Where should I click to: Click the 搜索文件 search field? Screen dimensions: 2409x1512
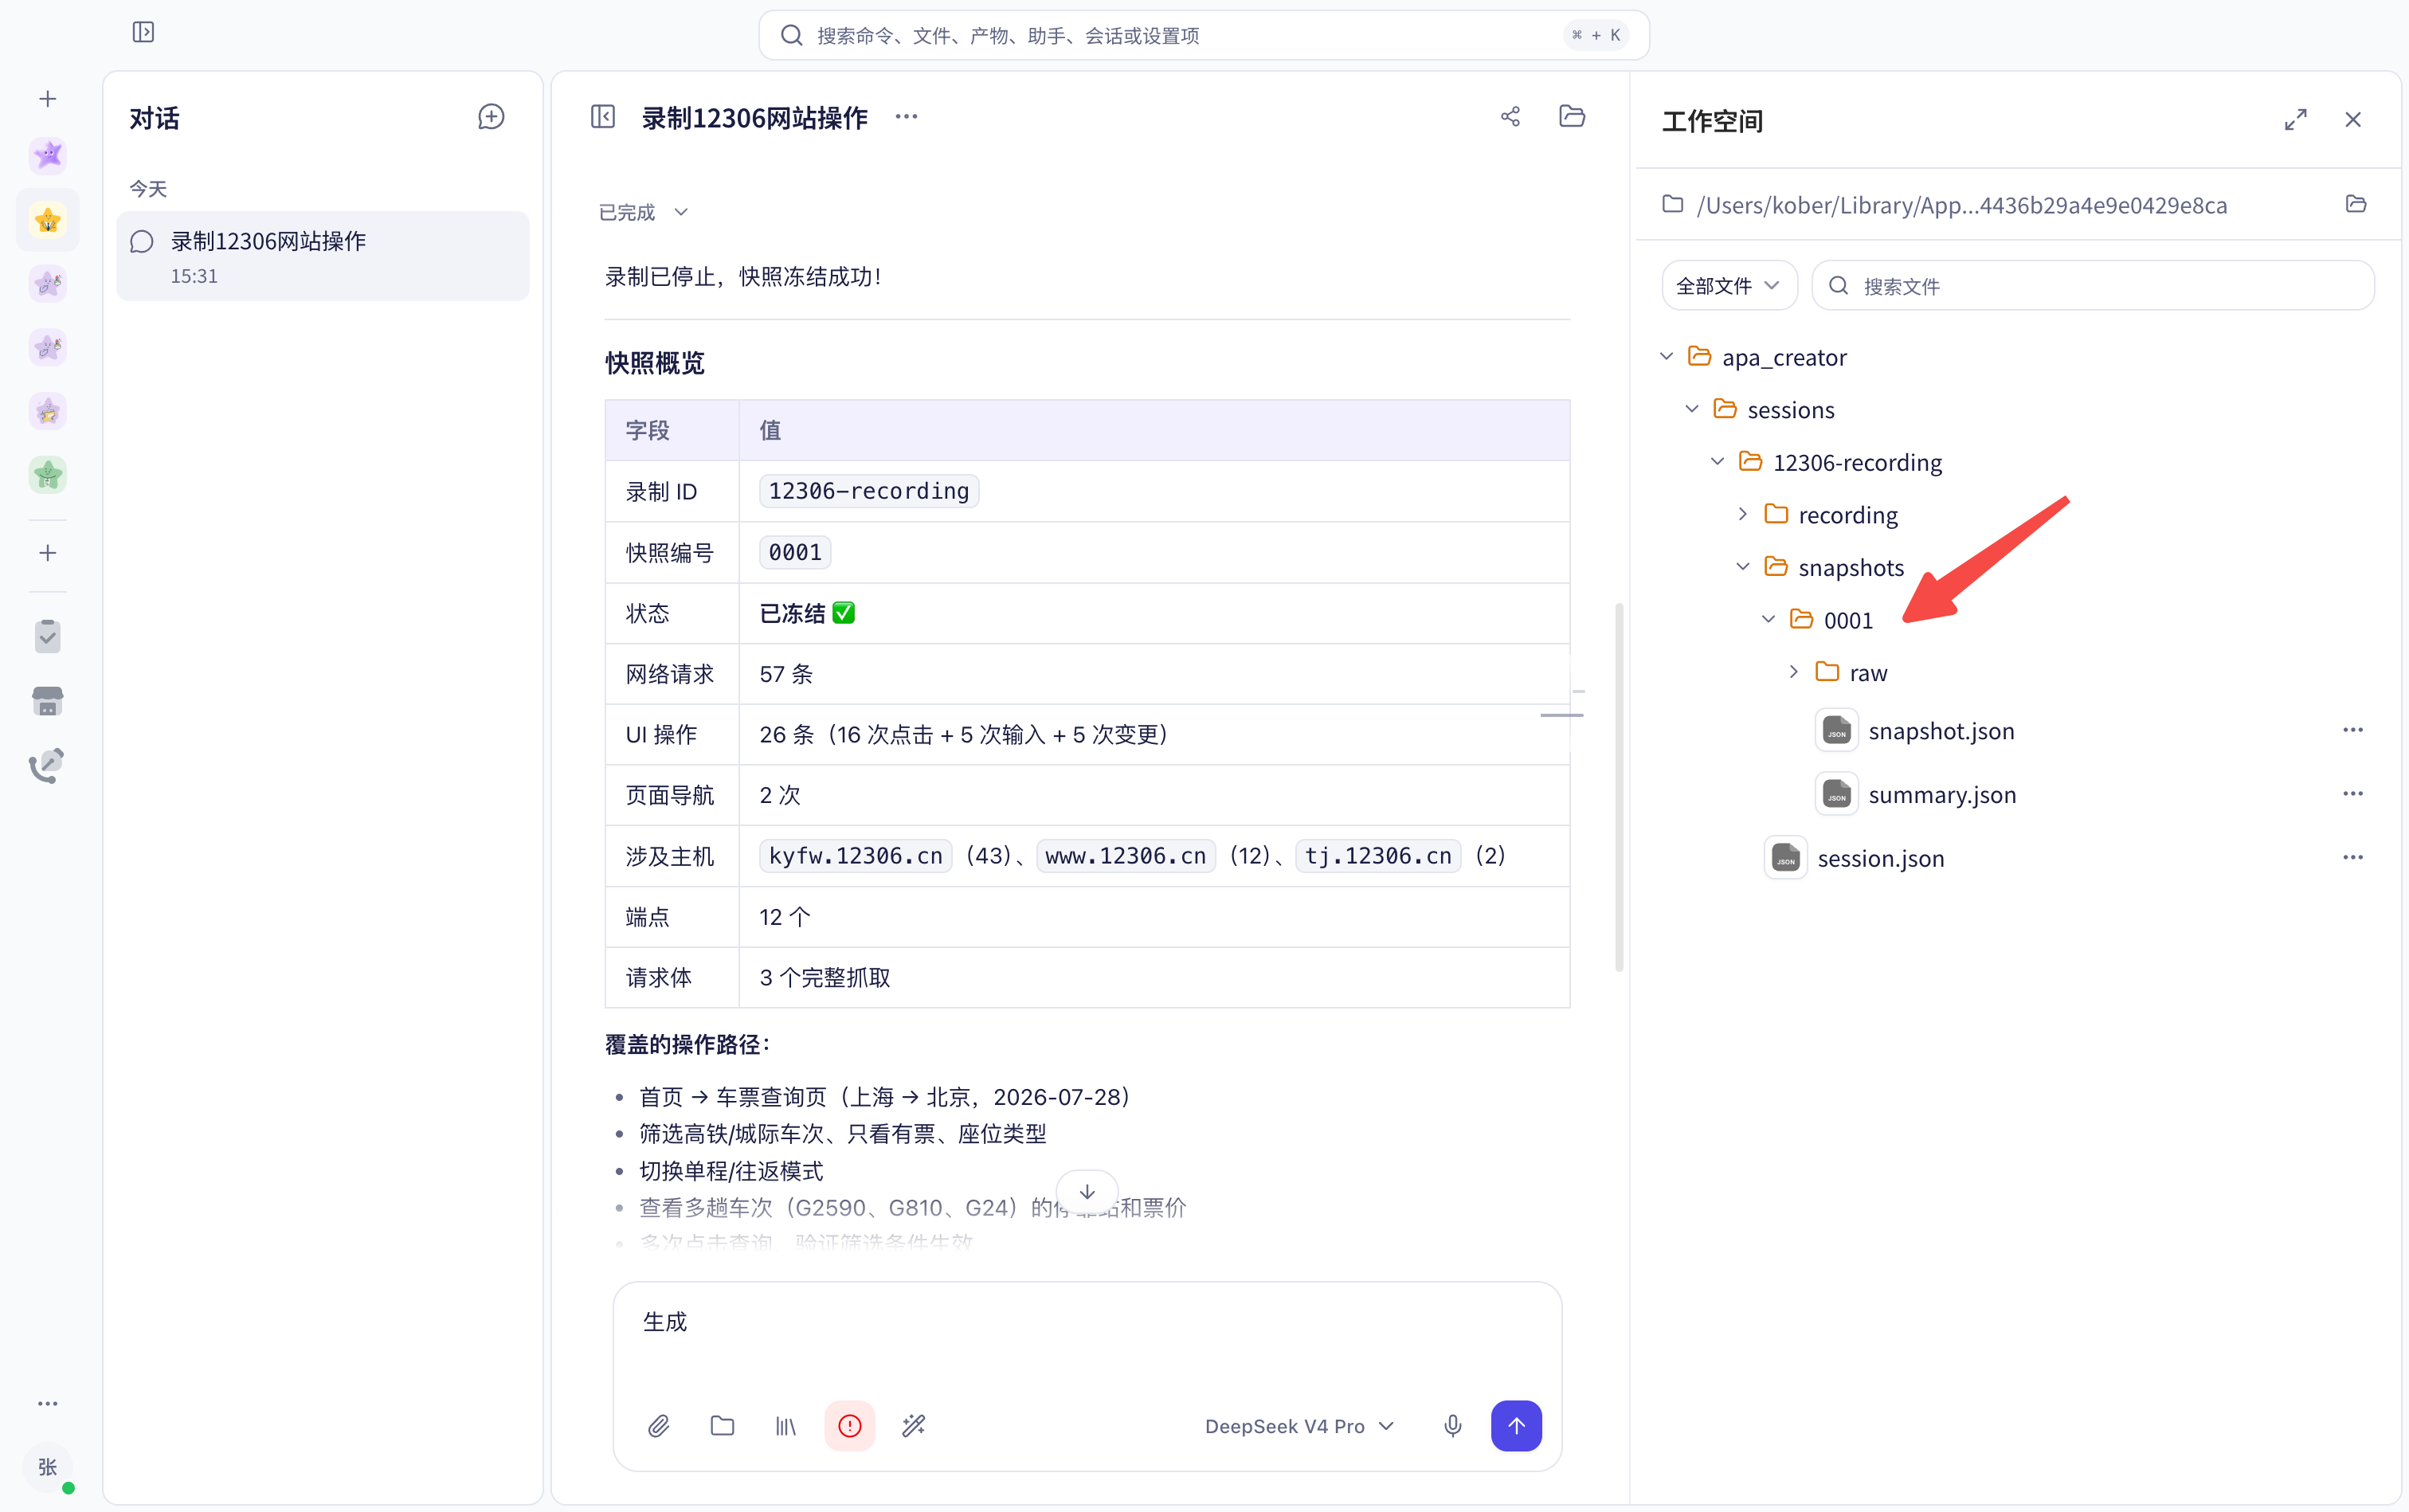point(2093,286)
